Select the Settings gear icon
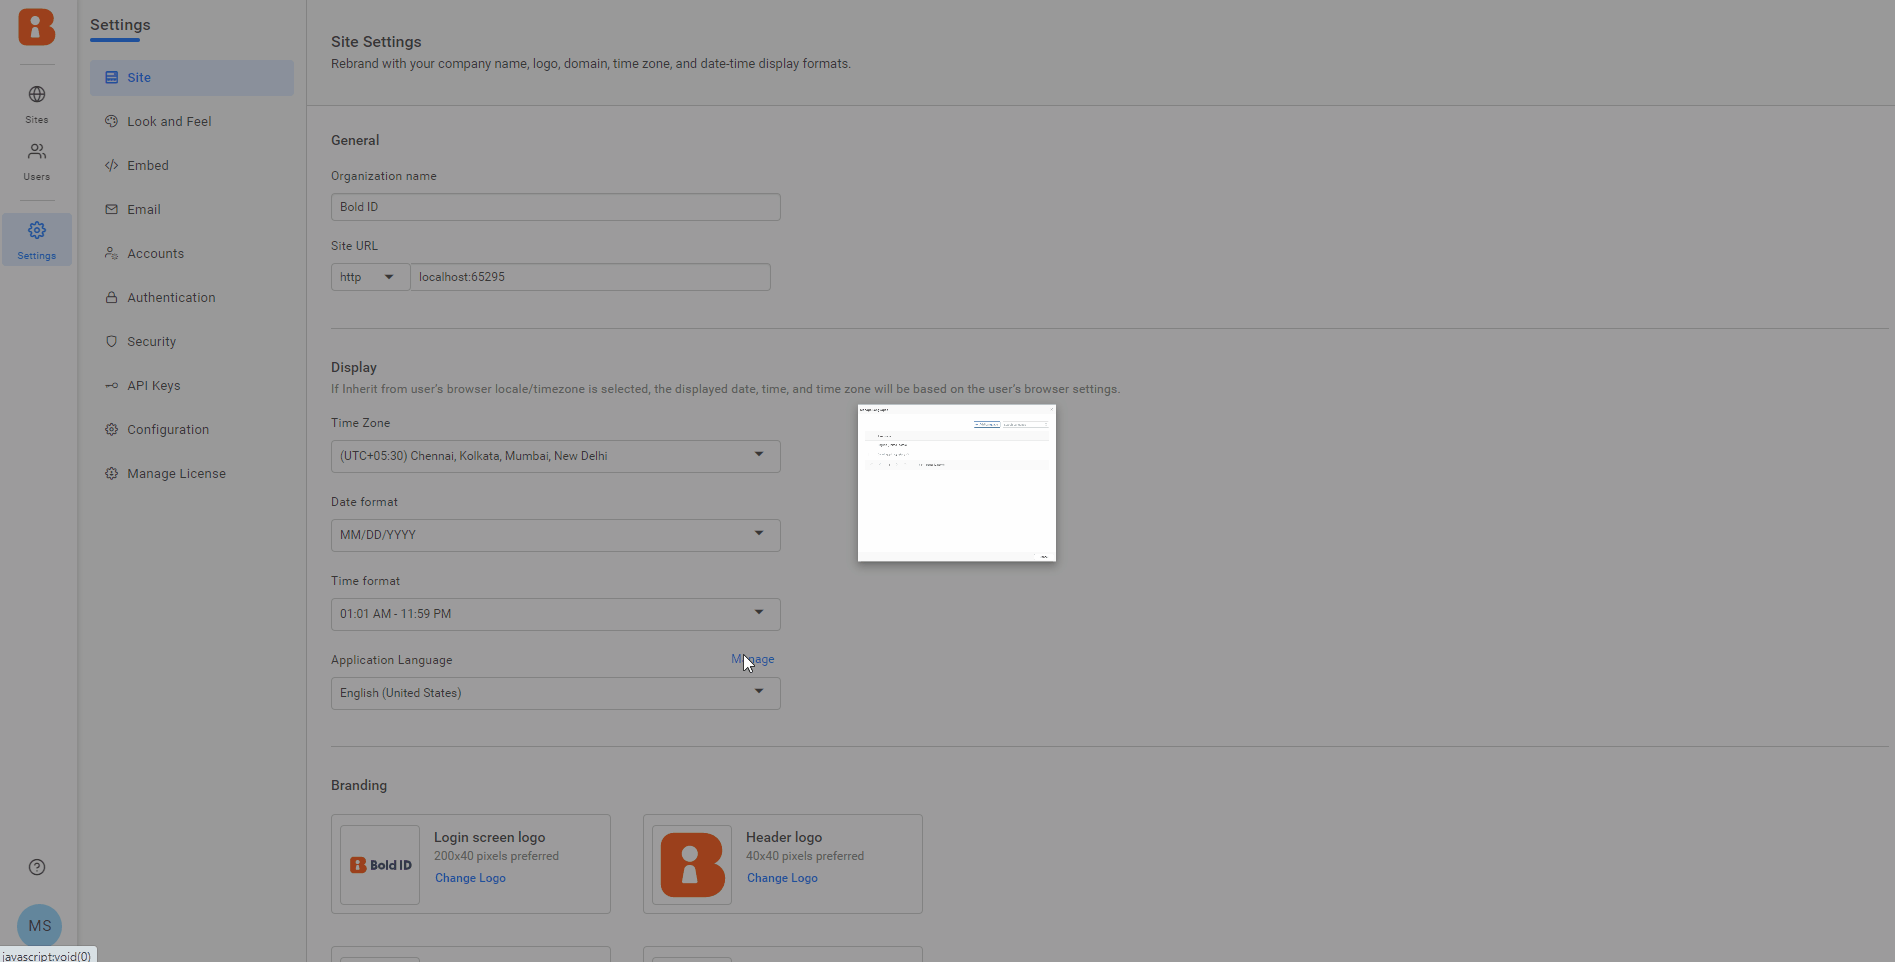This screenshot has height=962, width=1895. (x=37, y=231)
